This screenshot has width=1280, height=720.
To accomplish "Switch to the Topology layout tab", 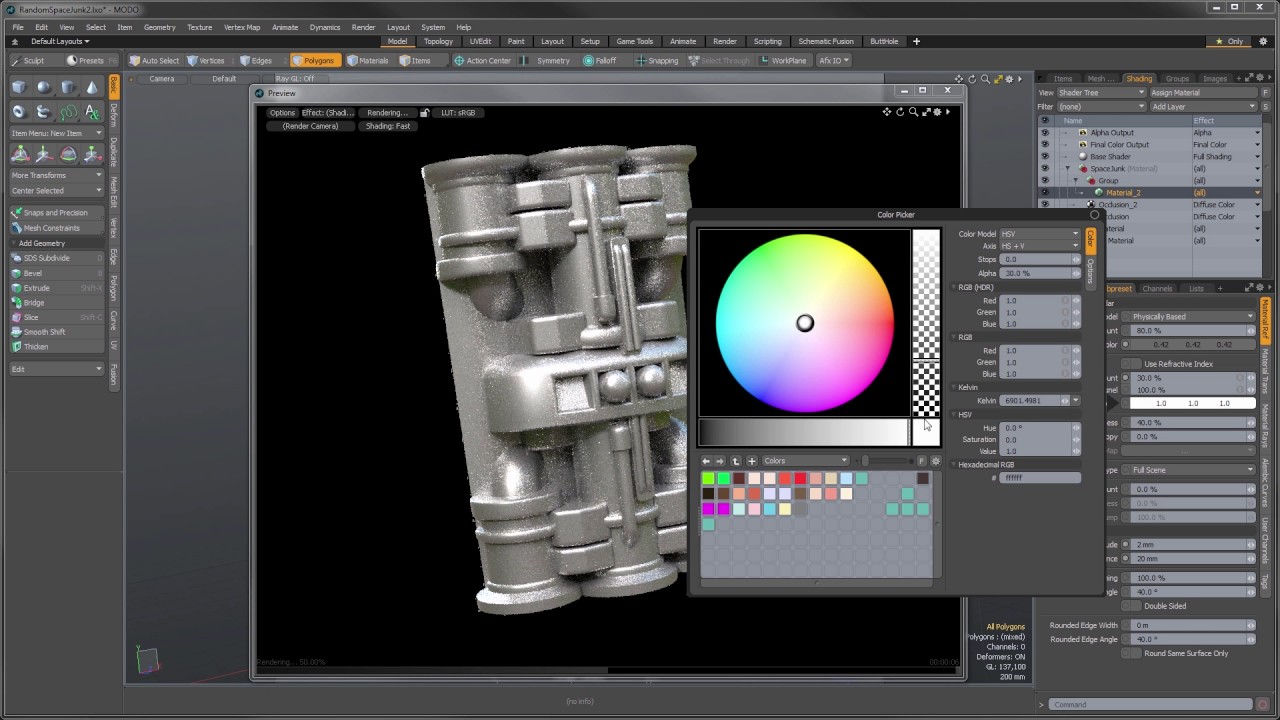I will coord(438,41).
